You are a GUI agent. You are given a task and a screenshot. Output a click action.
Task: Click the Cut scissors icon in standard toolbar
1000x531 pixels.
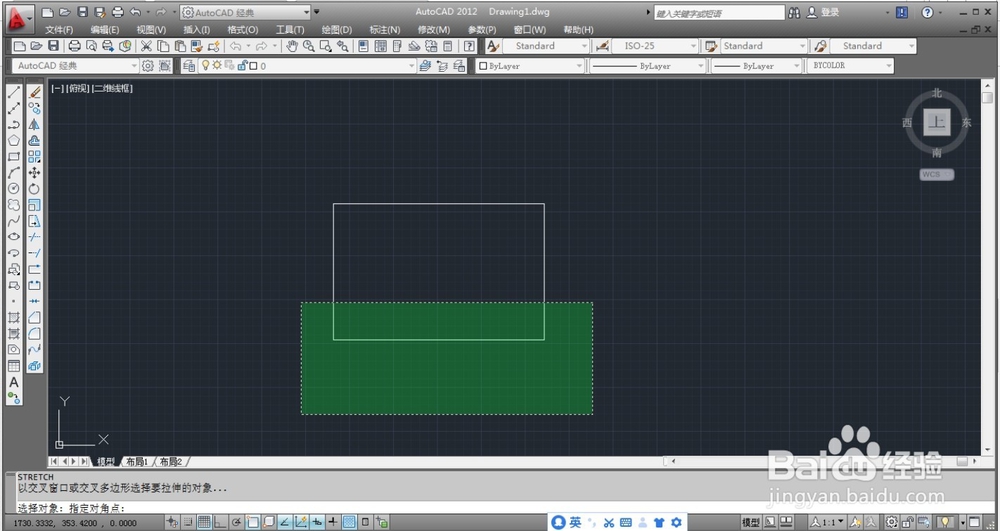pos(146,46)
